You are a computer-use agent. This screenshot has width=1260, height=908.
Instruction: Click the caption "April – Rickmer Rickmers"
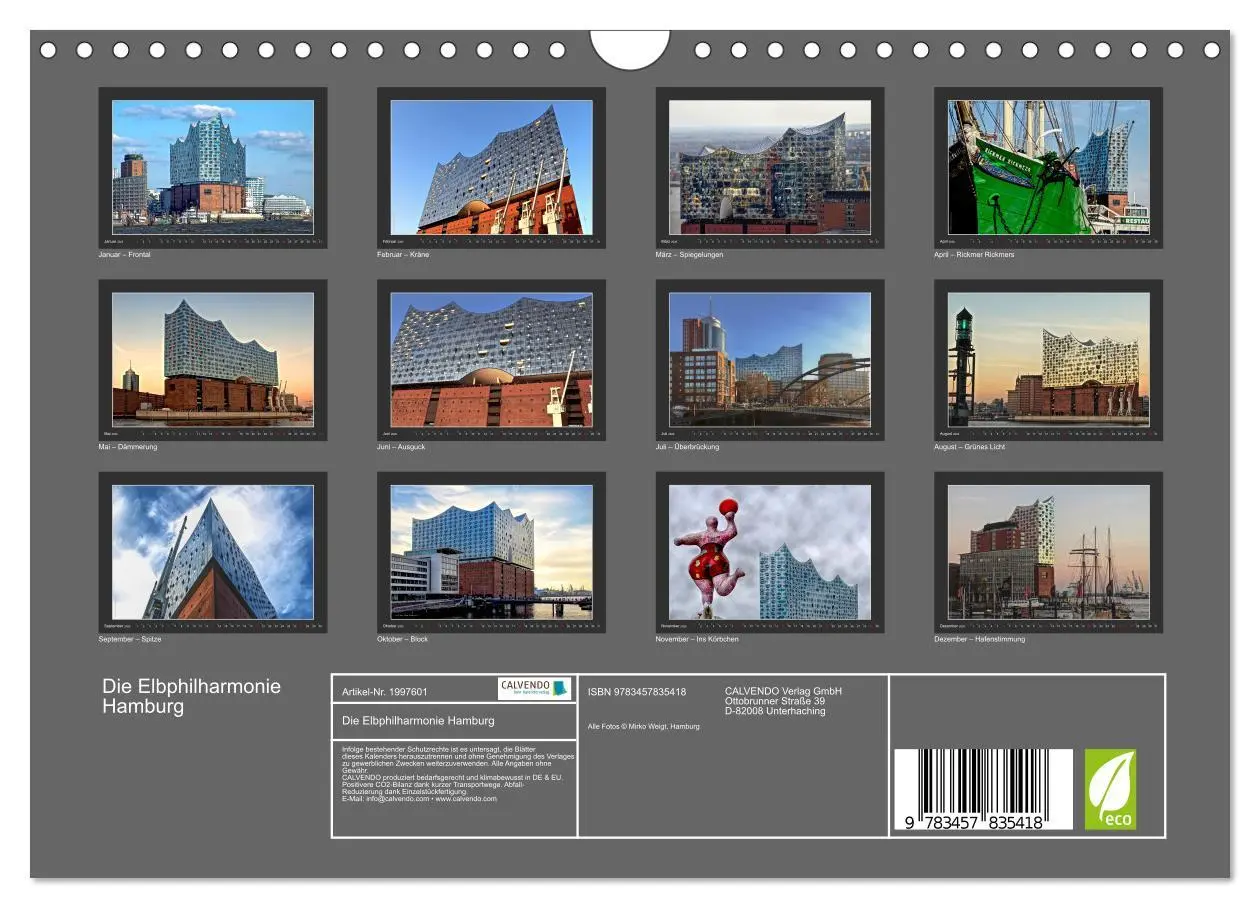pyautogui.click(x=974, y=255)
